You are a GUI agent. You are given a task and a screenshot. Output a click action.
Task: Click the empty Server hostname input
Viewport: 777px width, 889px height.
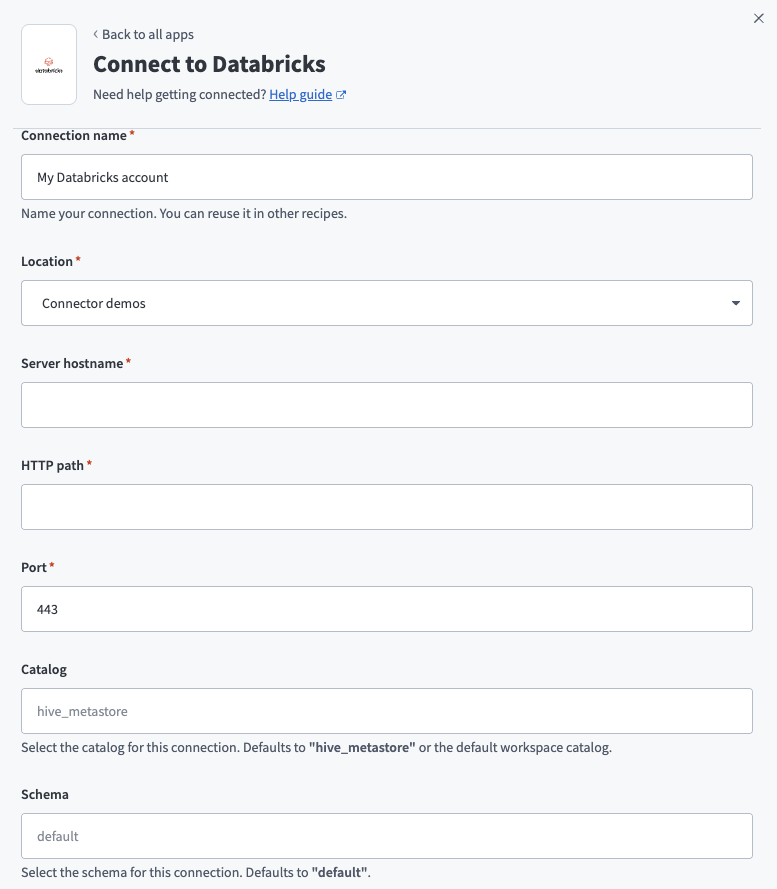point(387,405)
